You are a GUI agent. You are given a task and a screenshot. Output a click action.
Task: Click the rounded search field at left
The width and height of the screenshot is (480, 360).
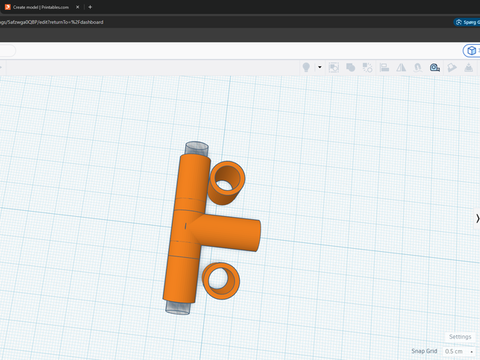(x=7, y=51)
